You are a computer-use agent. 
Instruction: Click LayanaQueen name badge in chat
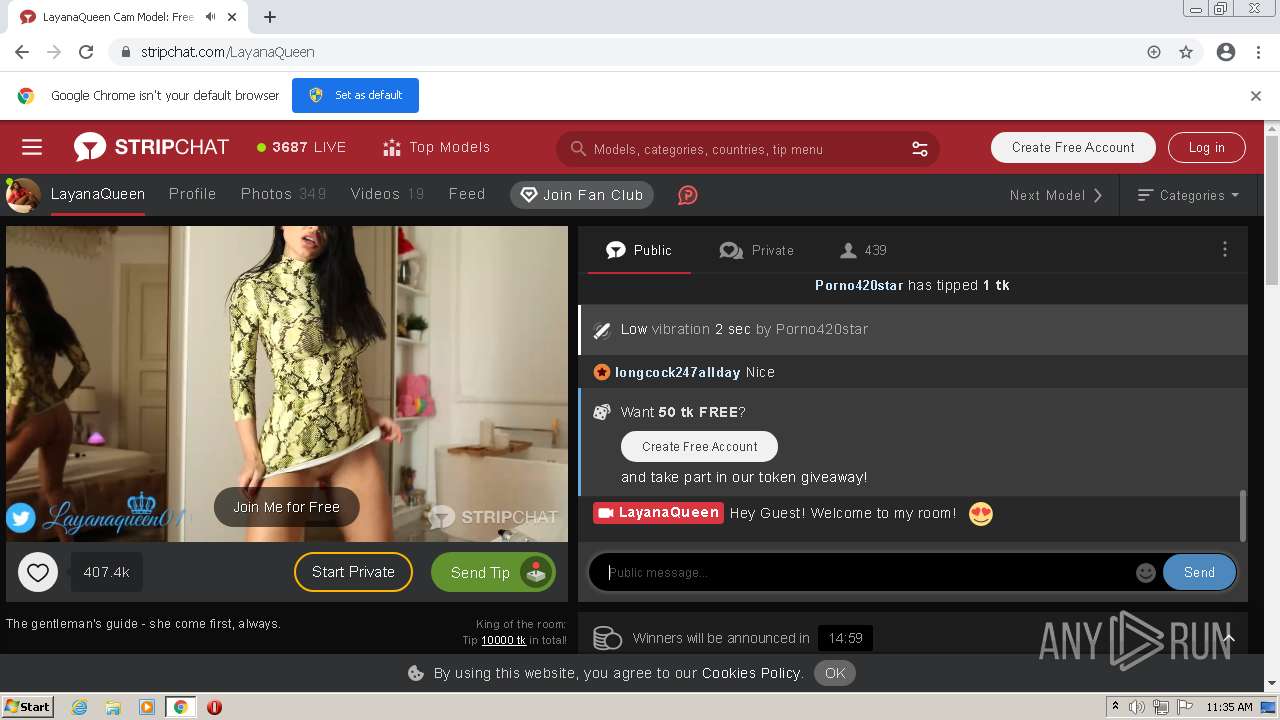tap(658, 512)
